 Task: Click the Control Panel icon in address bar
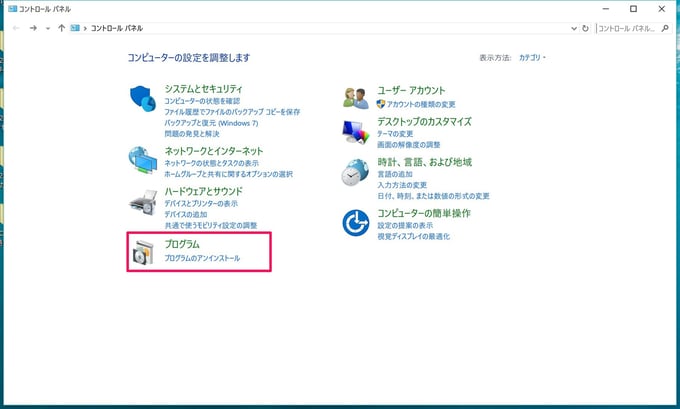pyautogui.click(x=75, y=28)
